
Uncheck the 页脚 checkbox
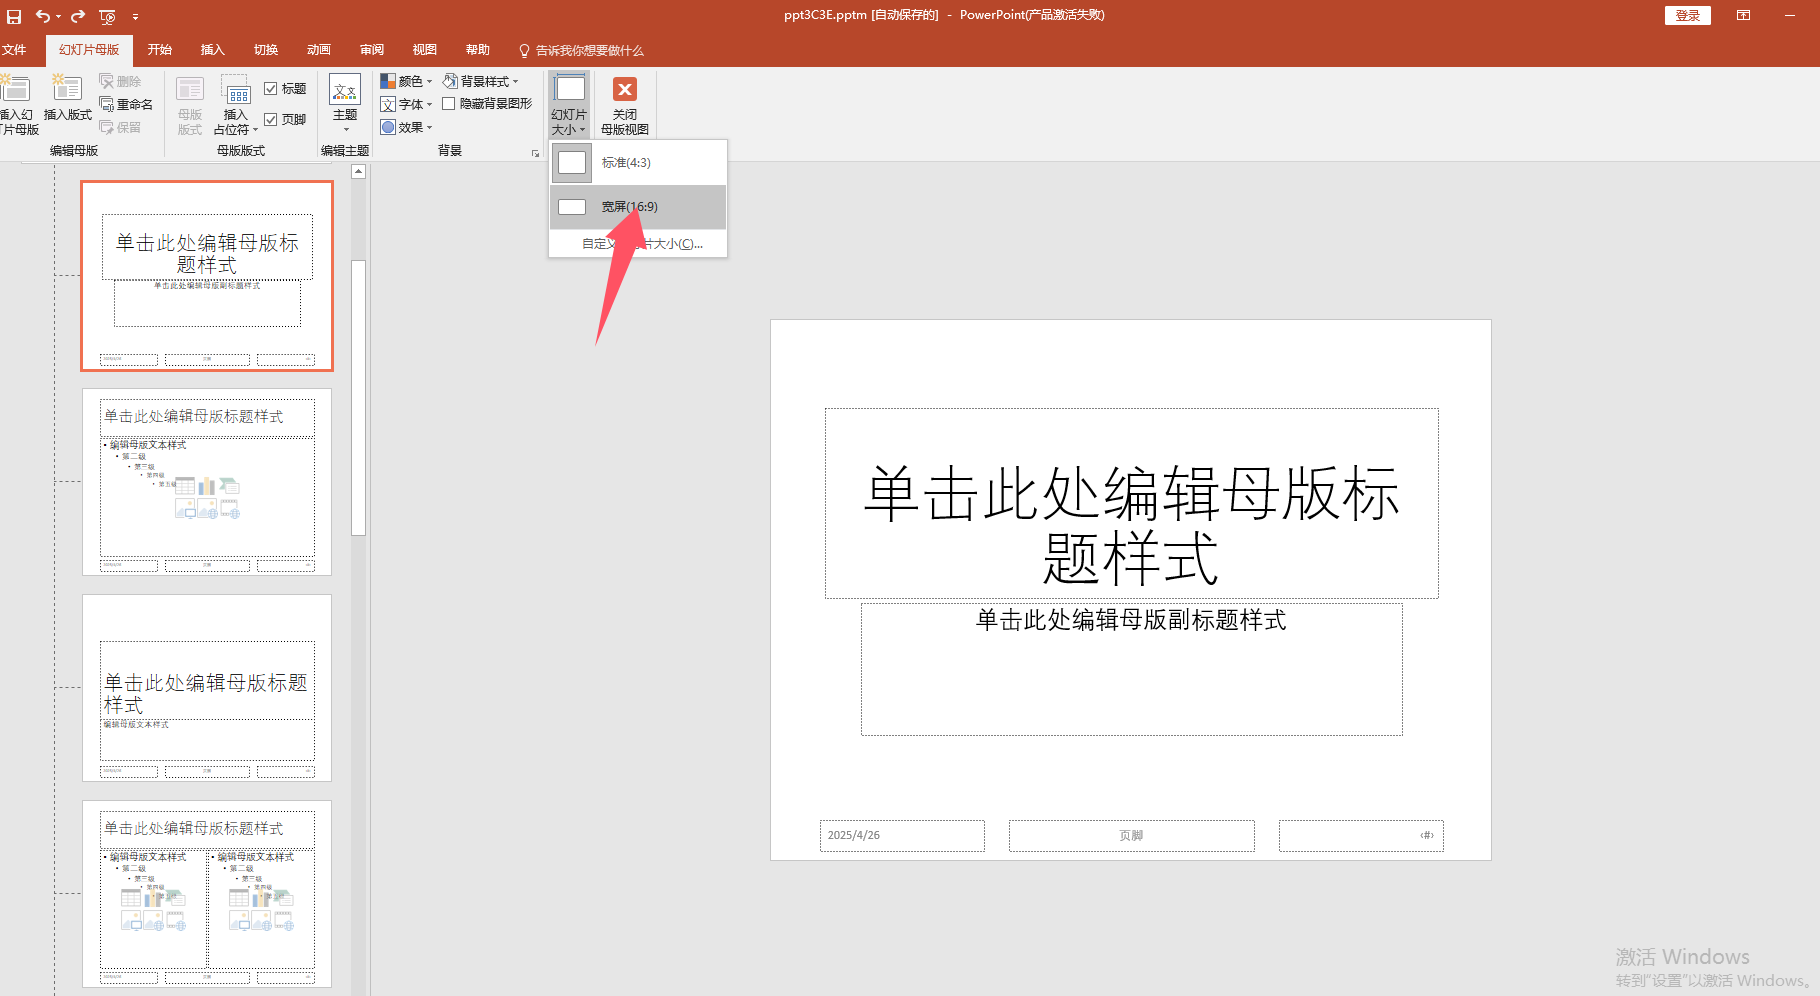point(273,119)
